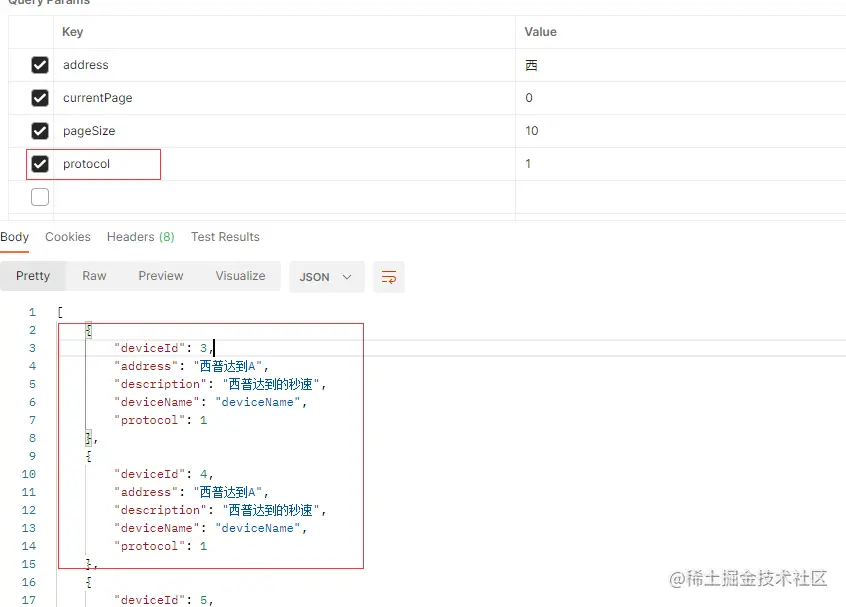Click the opening bracket on line 1
846x607 pixels.
coord(60,312)
